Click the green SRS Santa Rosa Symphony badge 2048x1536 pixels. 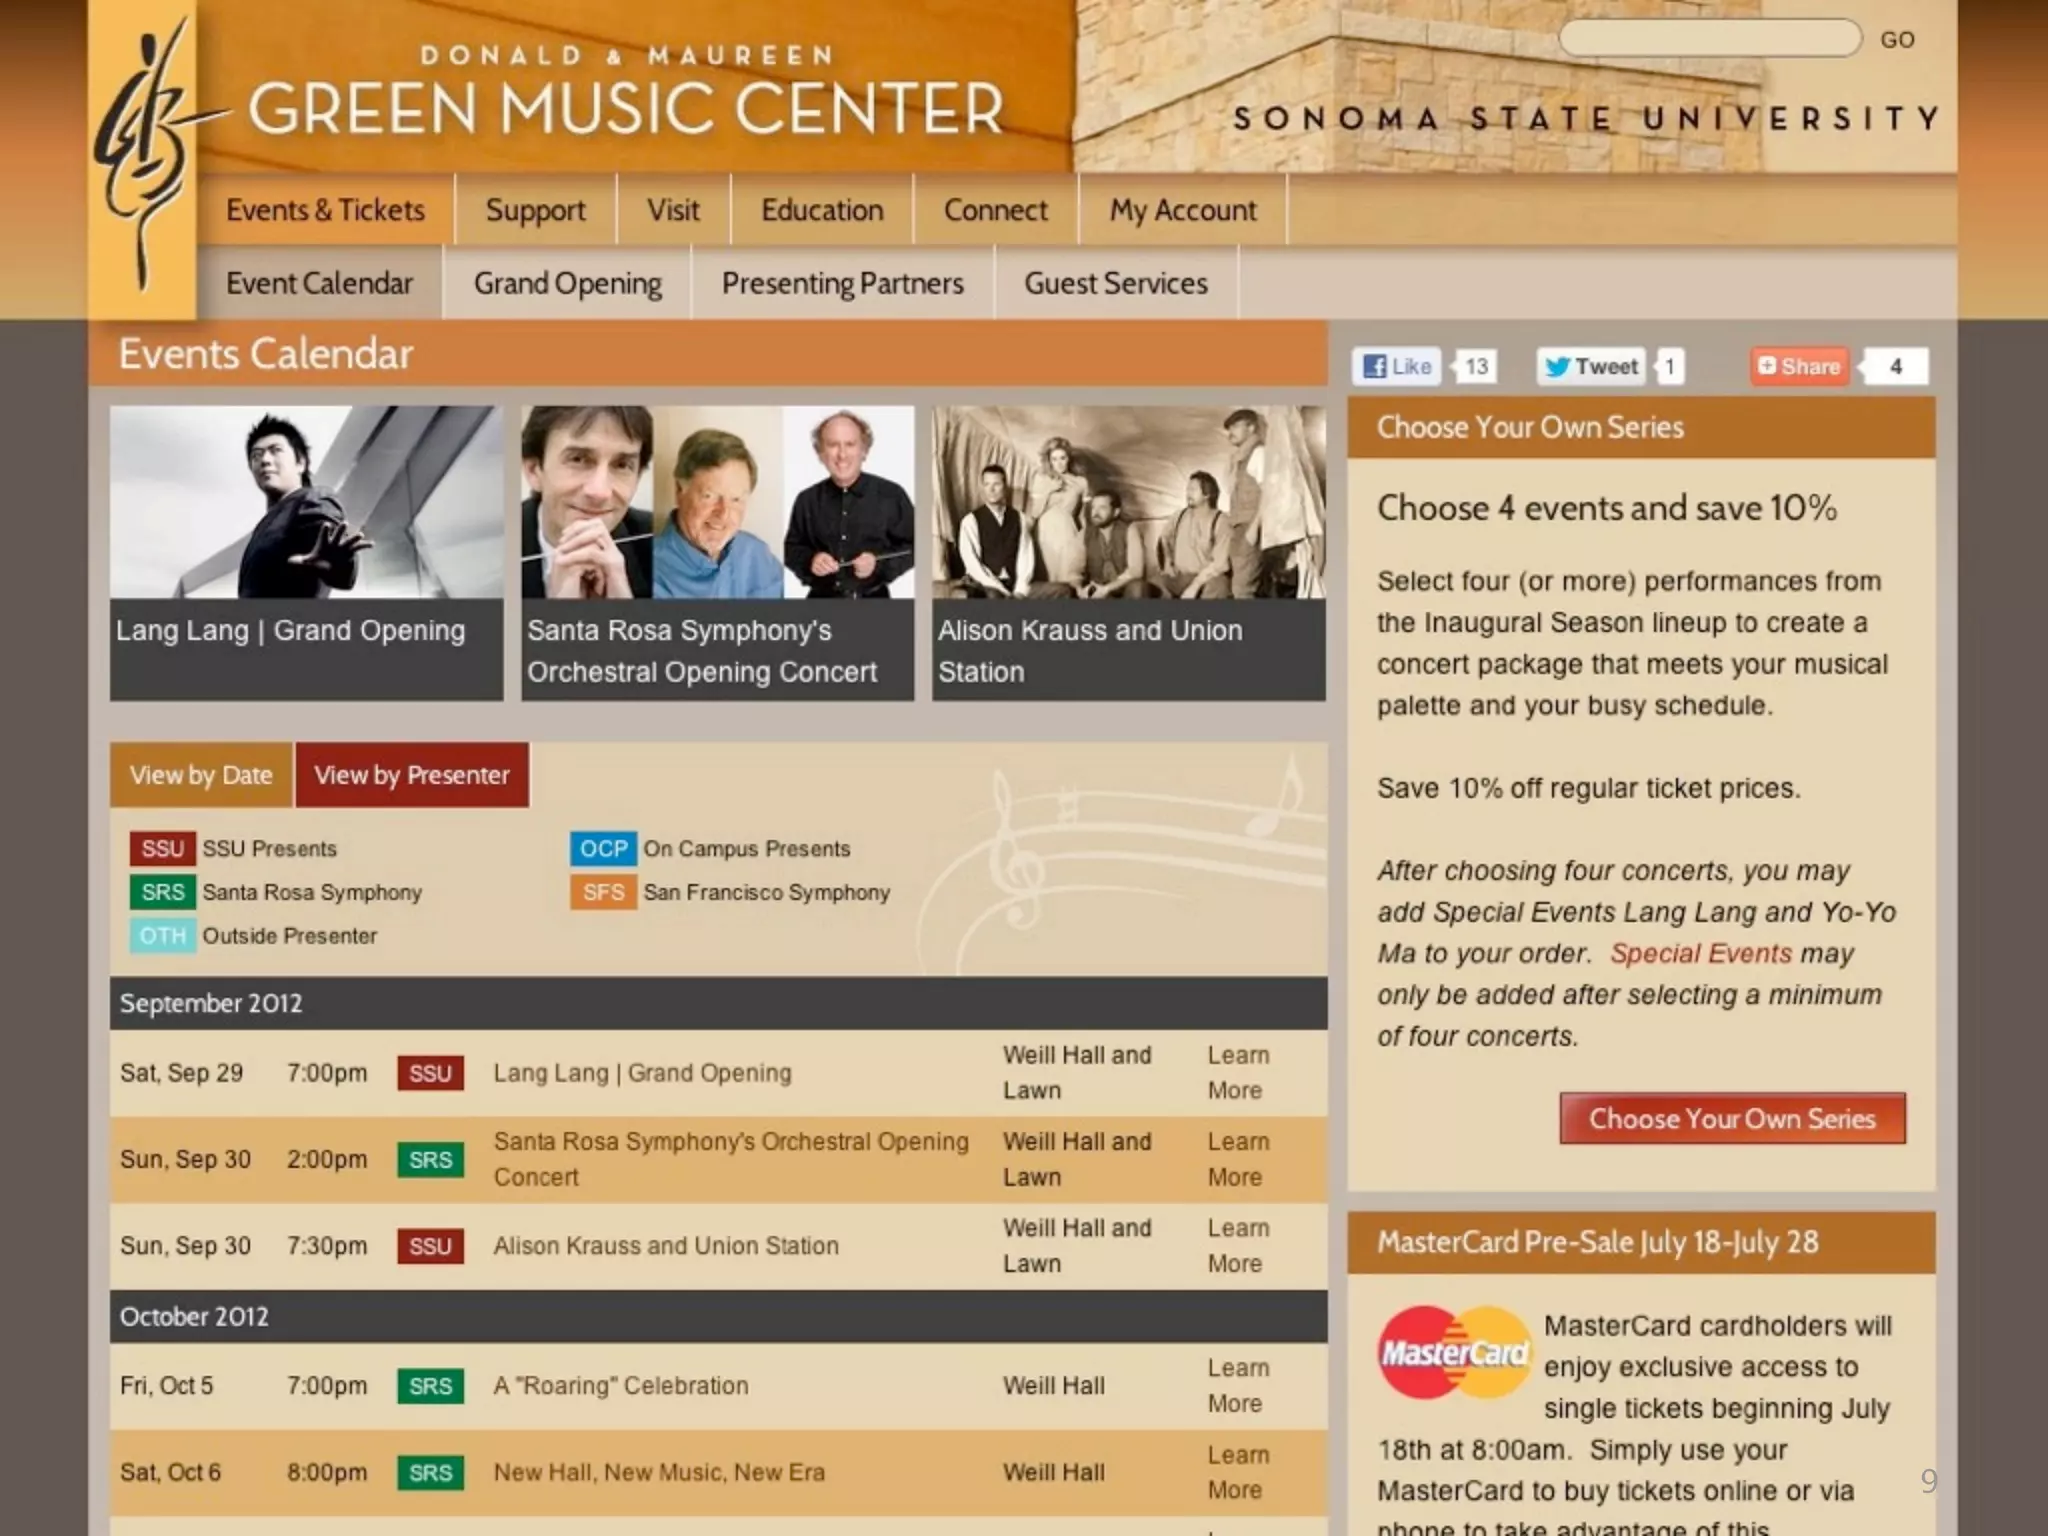[162, 892]
